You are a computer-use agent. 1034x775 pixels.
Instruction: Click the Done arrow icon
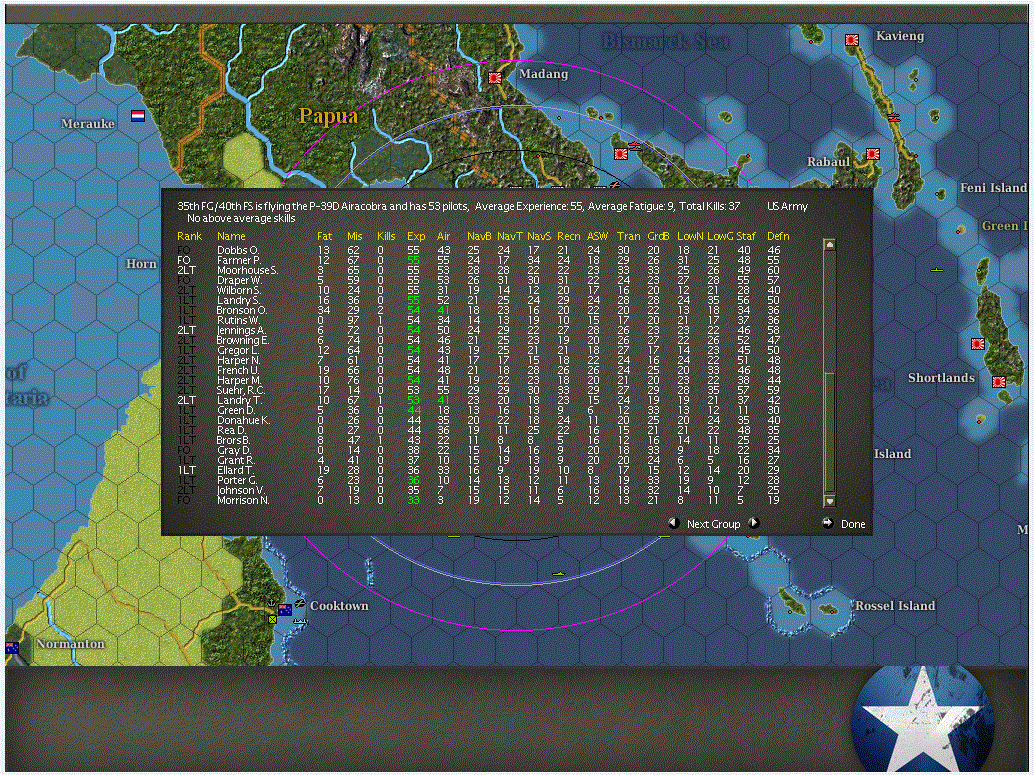(828, 523)
